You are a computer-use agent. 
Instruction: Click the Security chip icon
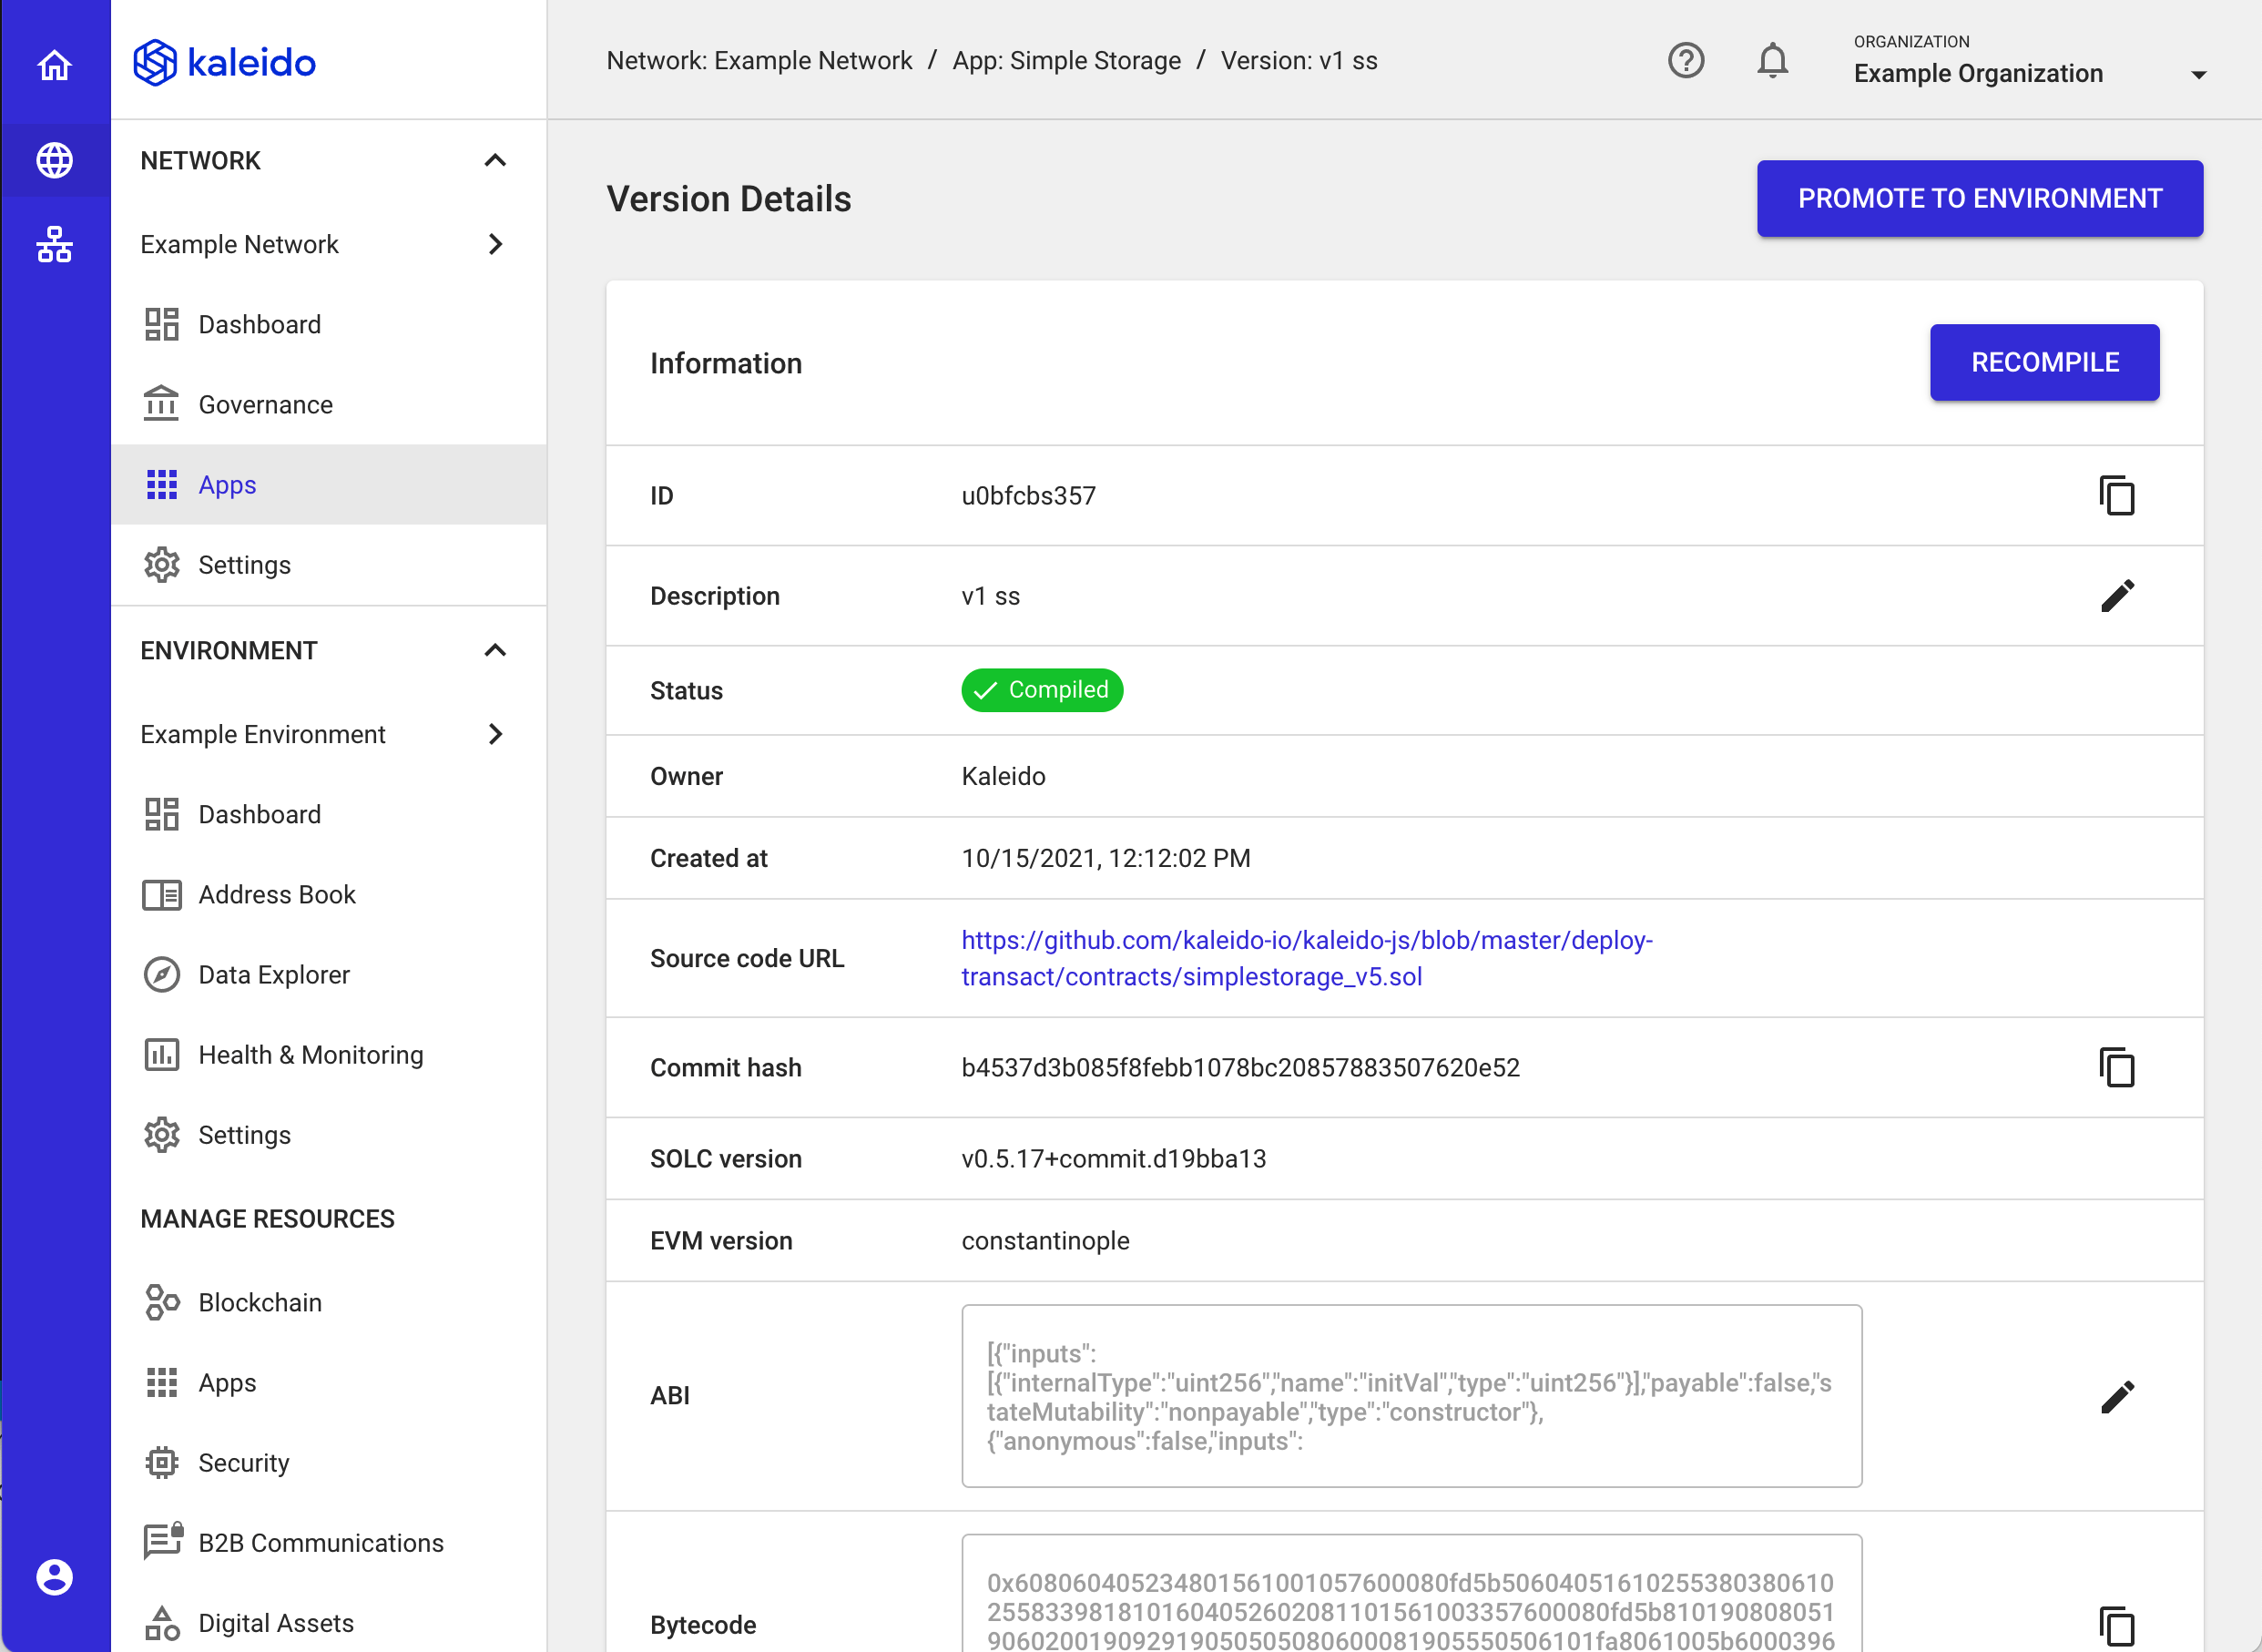161,1462
